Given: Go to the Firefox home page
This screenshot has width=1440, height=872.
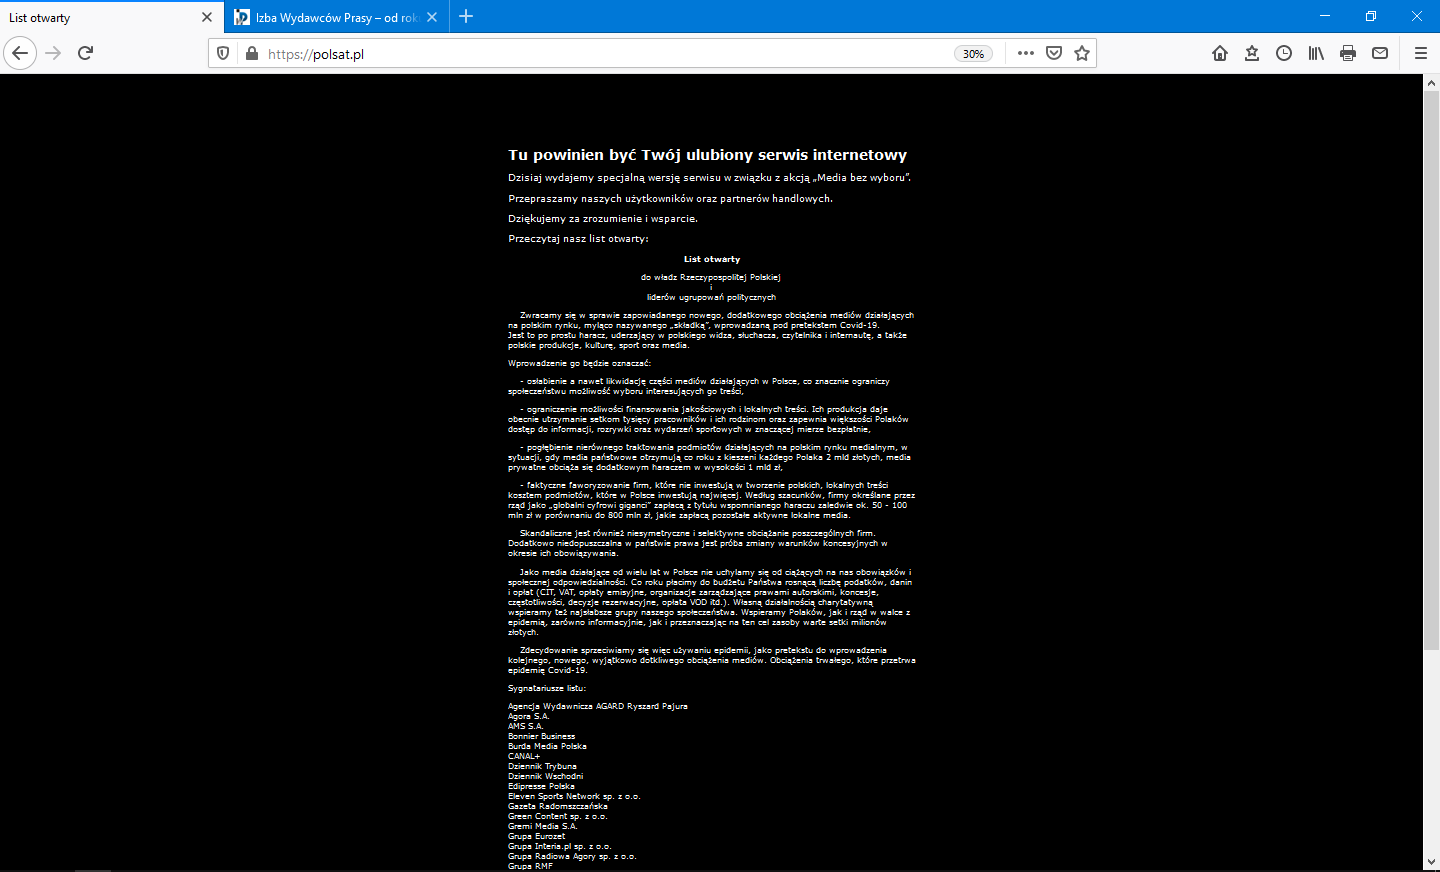Looking at the screenshot, I should pos(1220,53).
